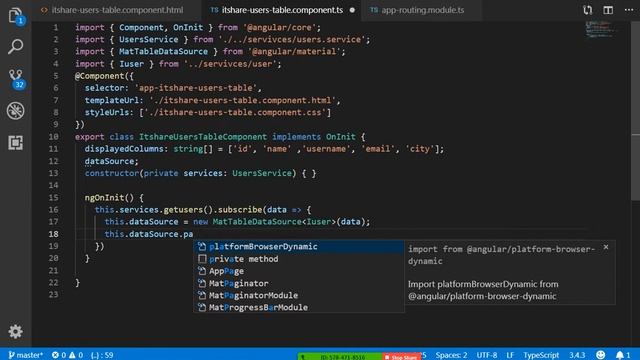
Task: Place cursor after 'this.dataSource.pa'
Action: 193,234
